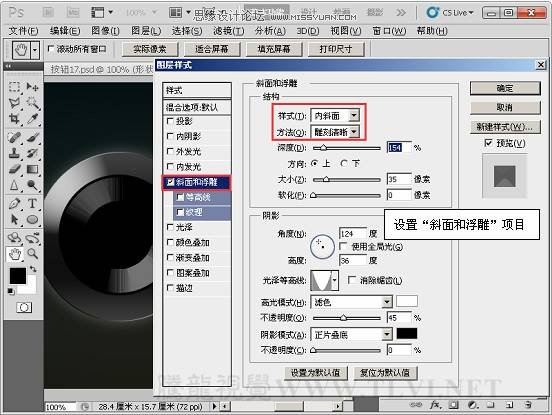This screenshot has width=552, height=415.
Task: Open the zoom level 100% dropdown
Action: click(154, 13)
